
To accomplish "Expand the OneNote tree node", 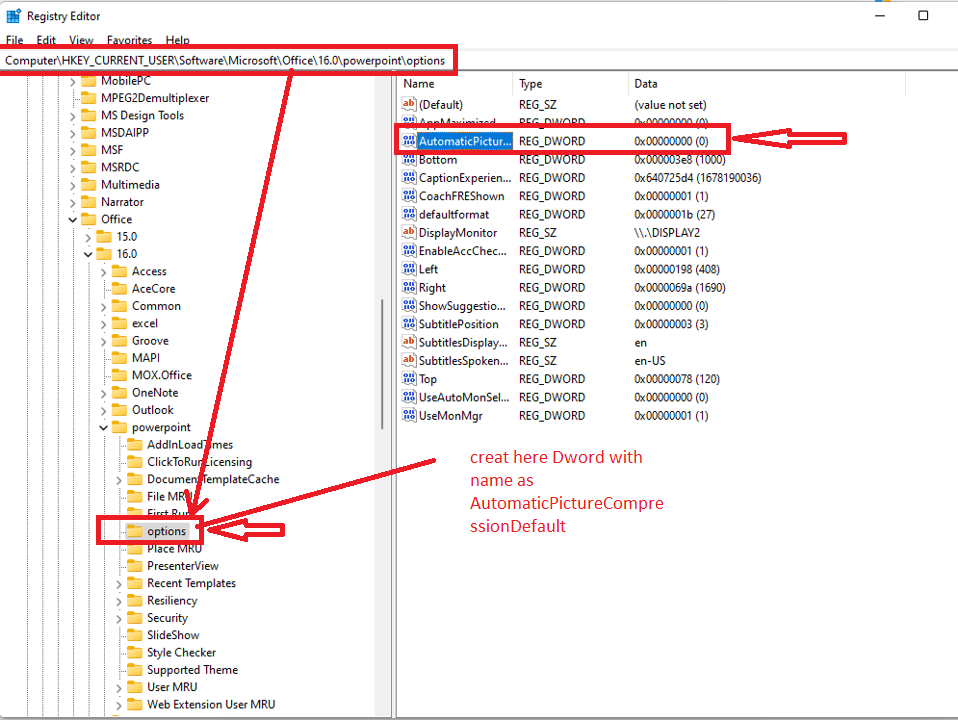I will pyautogui.click(x=103, y=393).
